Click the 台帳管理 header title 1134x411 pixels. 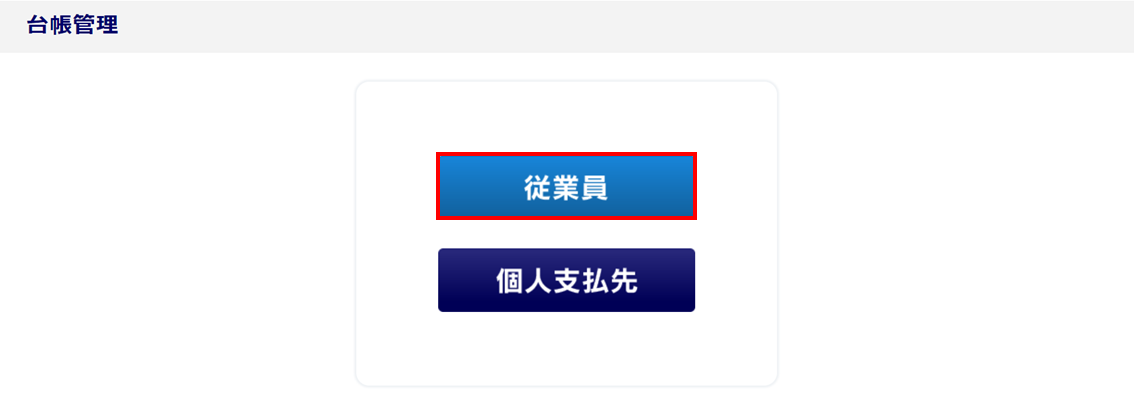[72, 25]
